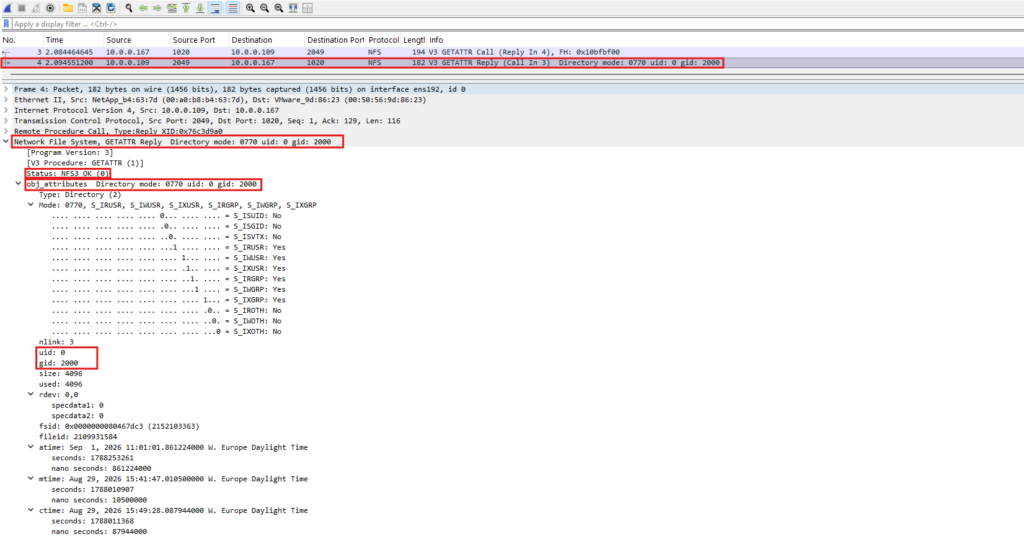Viewport: 1024px width, 547px height.
Task: Click the start capture shark fin icon
Action: click(x=7, y=8)
